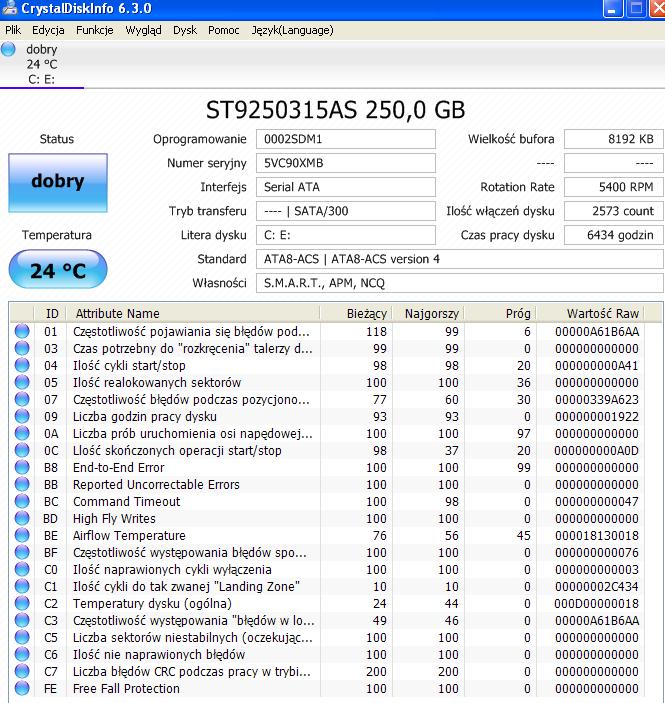Click the status orb of High Fly Writes

pos(22,518)
